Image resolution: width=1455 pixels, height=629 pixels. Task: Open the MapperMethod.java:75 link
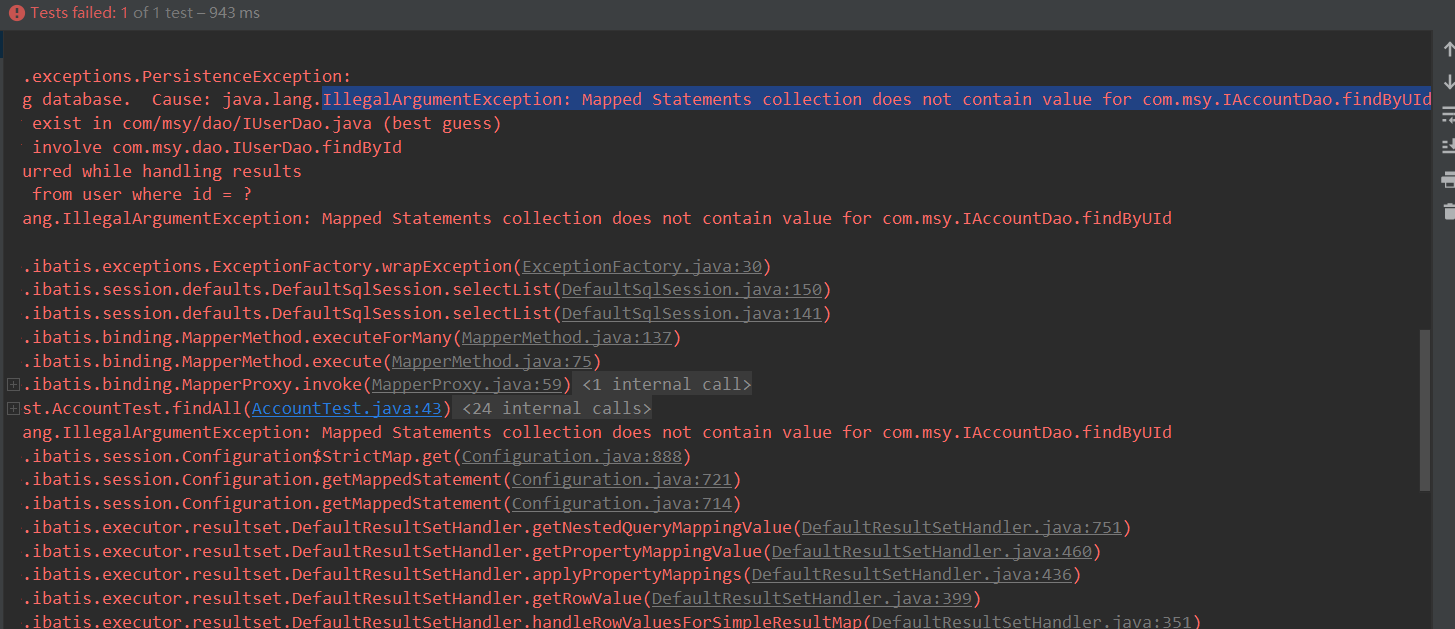click(492, 361)
